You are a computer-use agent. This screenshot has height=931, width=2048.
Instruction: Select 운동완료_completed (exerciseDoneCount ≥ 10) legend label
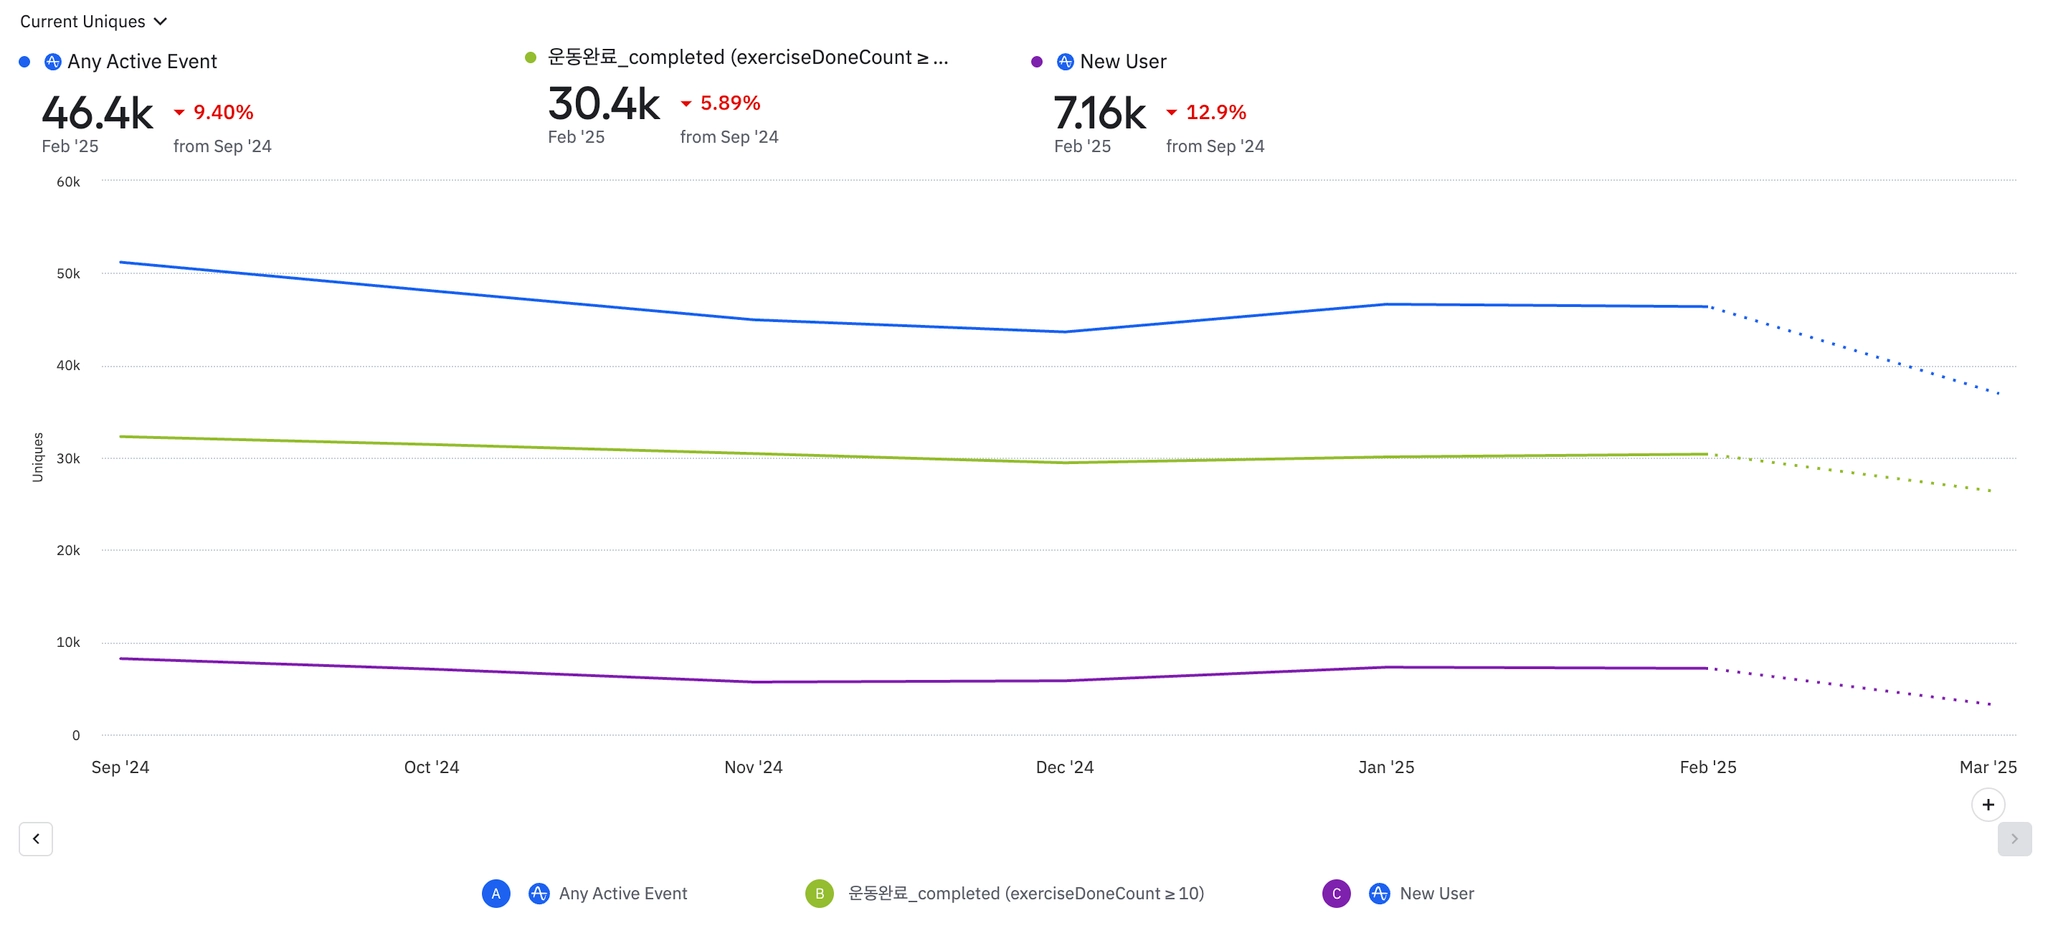pyautogui.click(x=1026, y=894)
